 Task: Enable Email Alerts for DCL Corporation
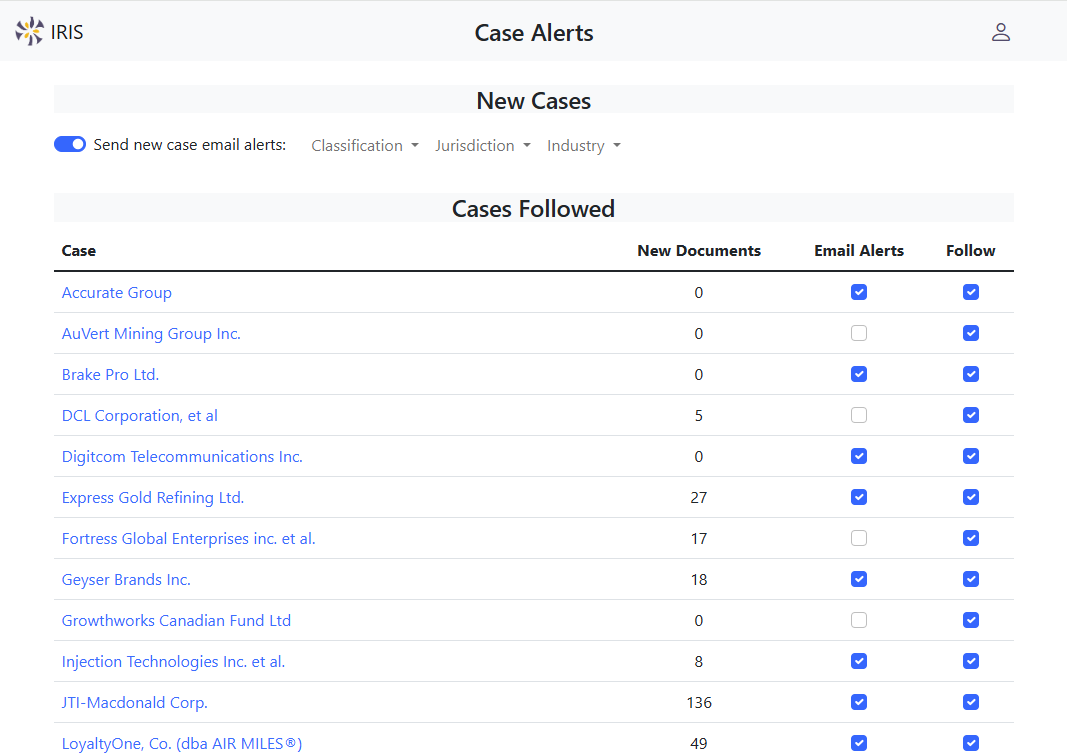point(859,415)
